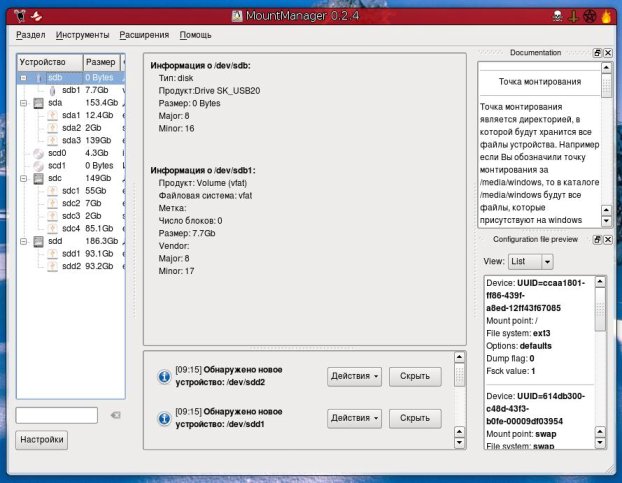This screenshot has width=622, height=483.
Task: Select the sdc4 85.1Gb tree row
Action: (71, 228)
